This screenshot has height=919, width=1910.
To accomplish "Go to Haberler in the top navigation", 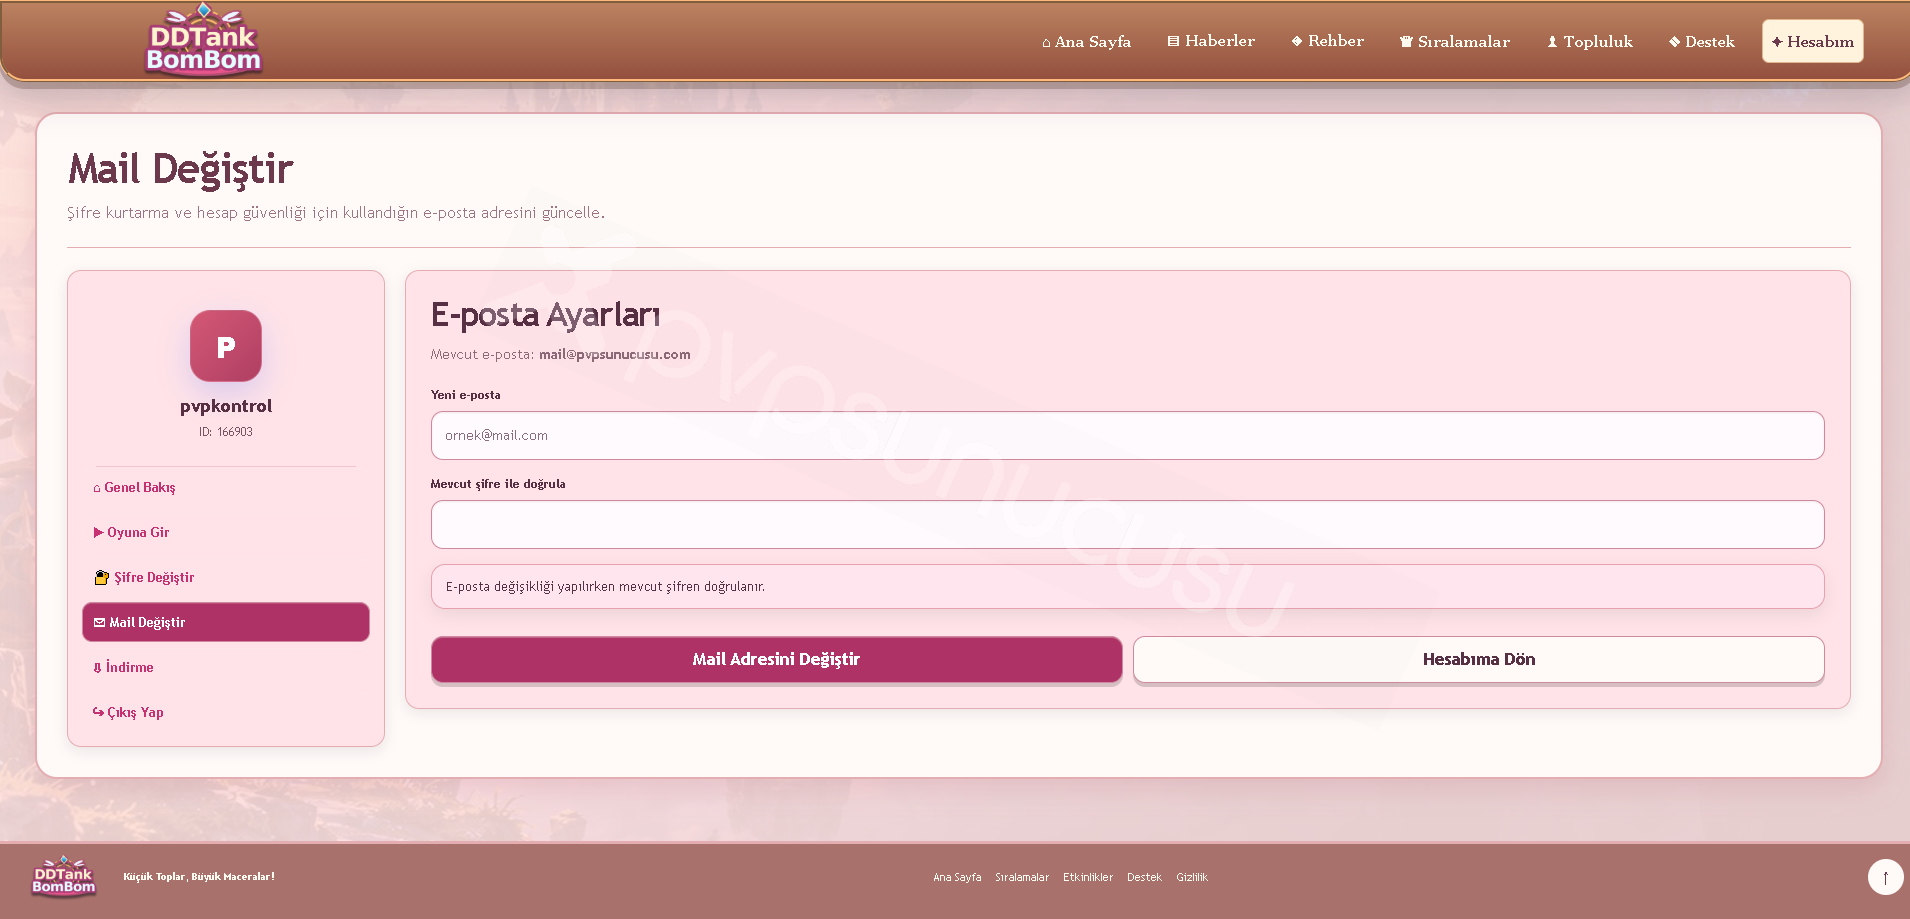I will [x=1211, y=41].
